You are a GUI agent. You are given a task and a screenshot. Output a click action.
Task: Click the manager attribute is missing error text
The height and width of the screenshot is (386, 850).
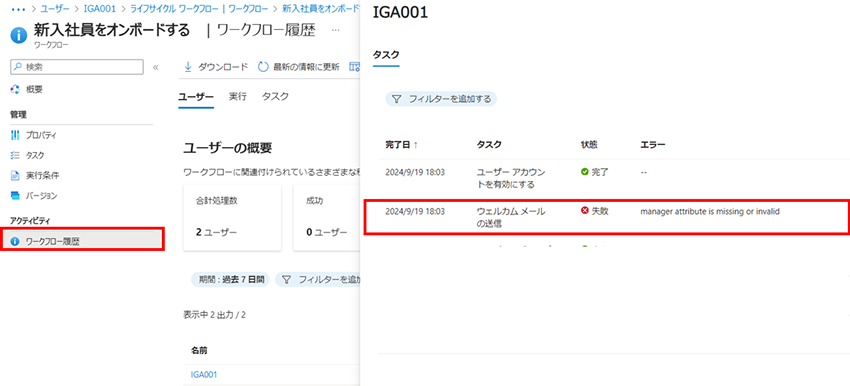[x=710, y=211]
